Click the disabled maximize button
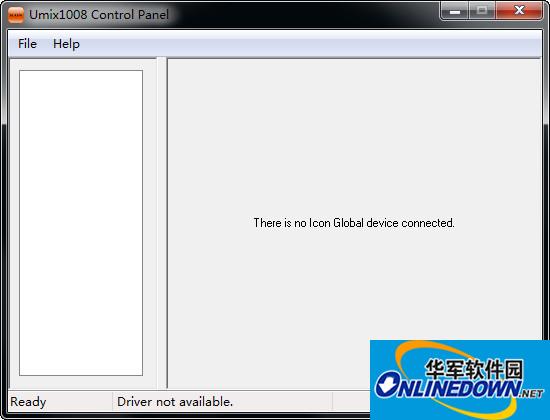550x420 pixels. point(482,11)
